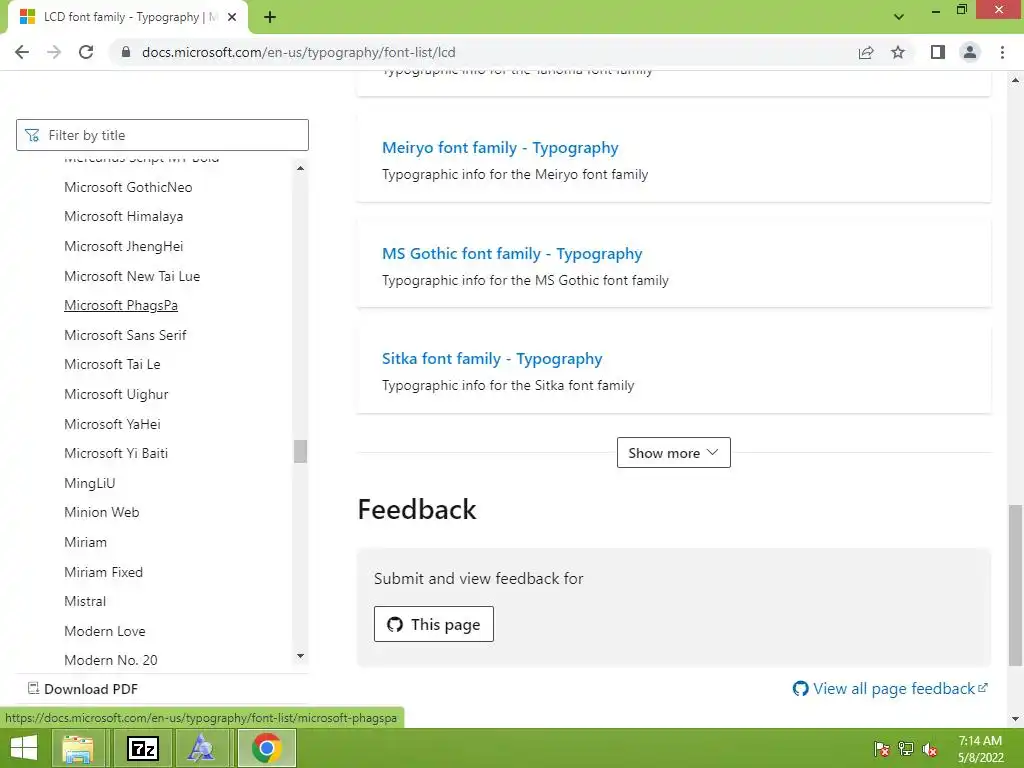View site security lock info
1024x768 pixels.
(x=126, y=52)
